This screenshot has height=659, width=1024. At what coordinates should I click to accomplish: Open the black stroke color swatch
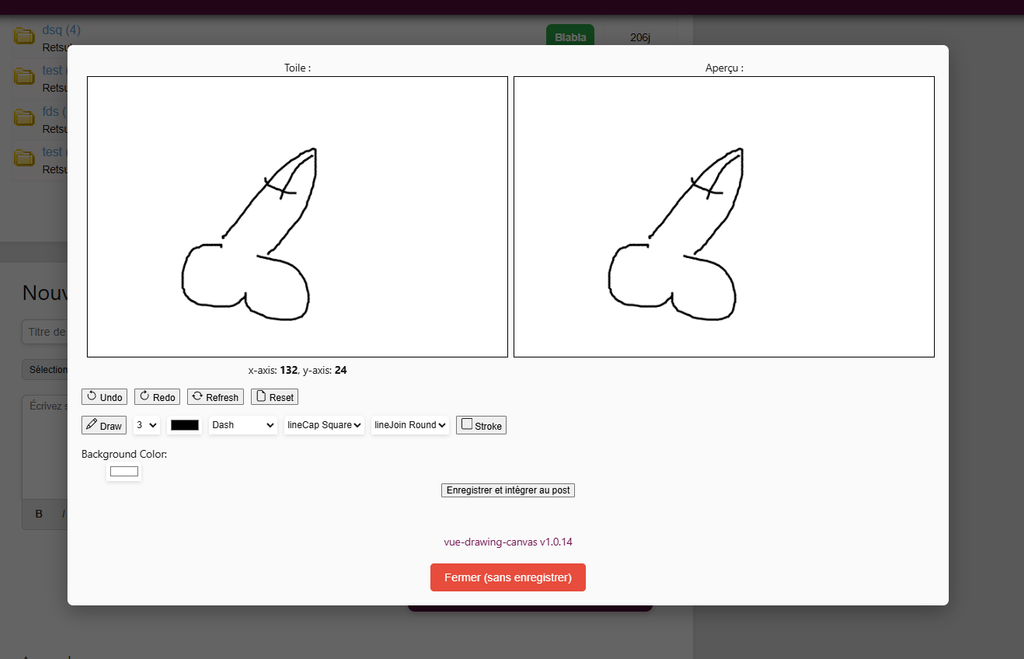point(185,425)
